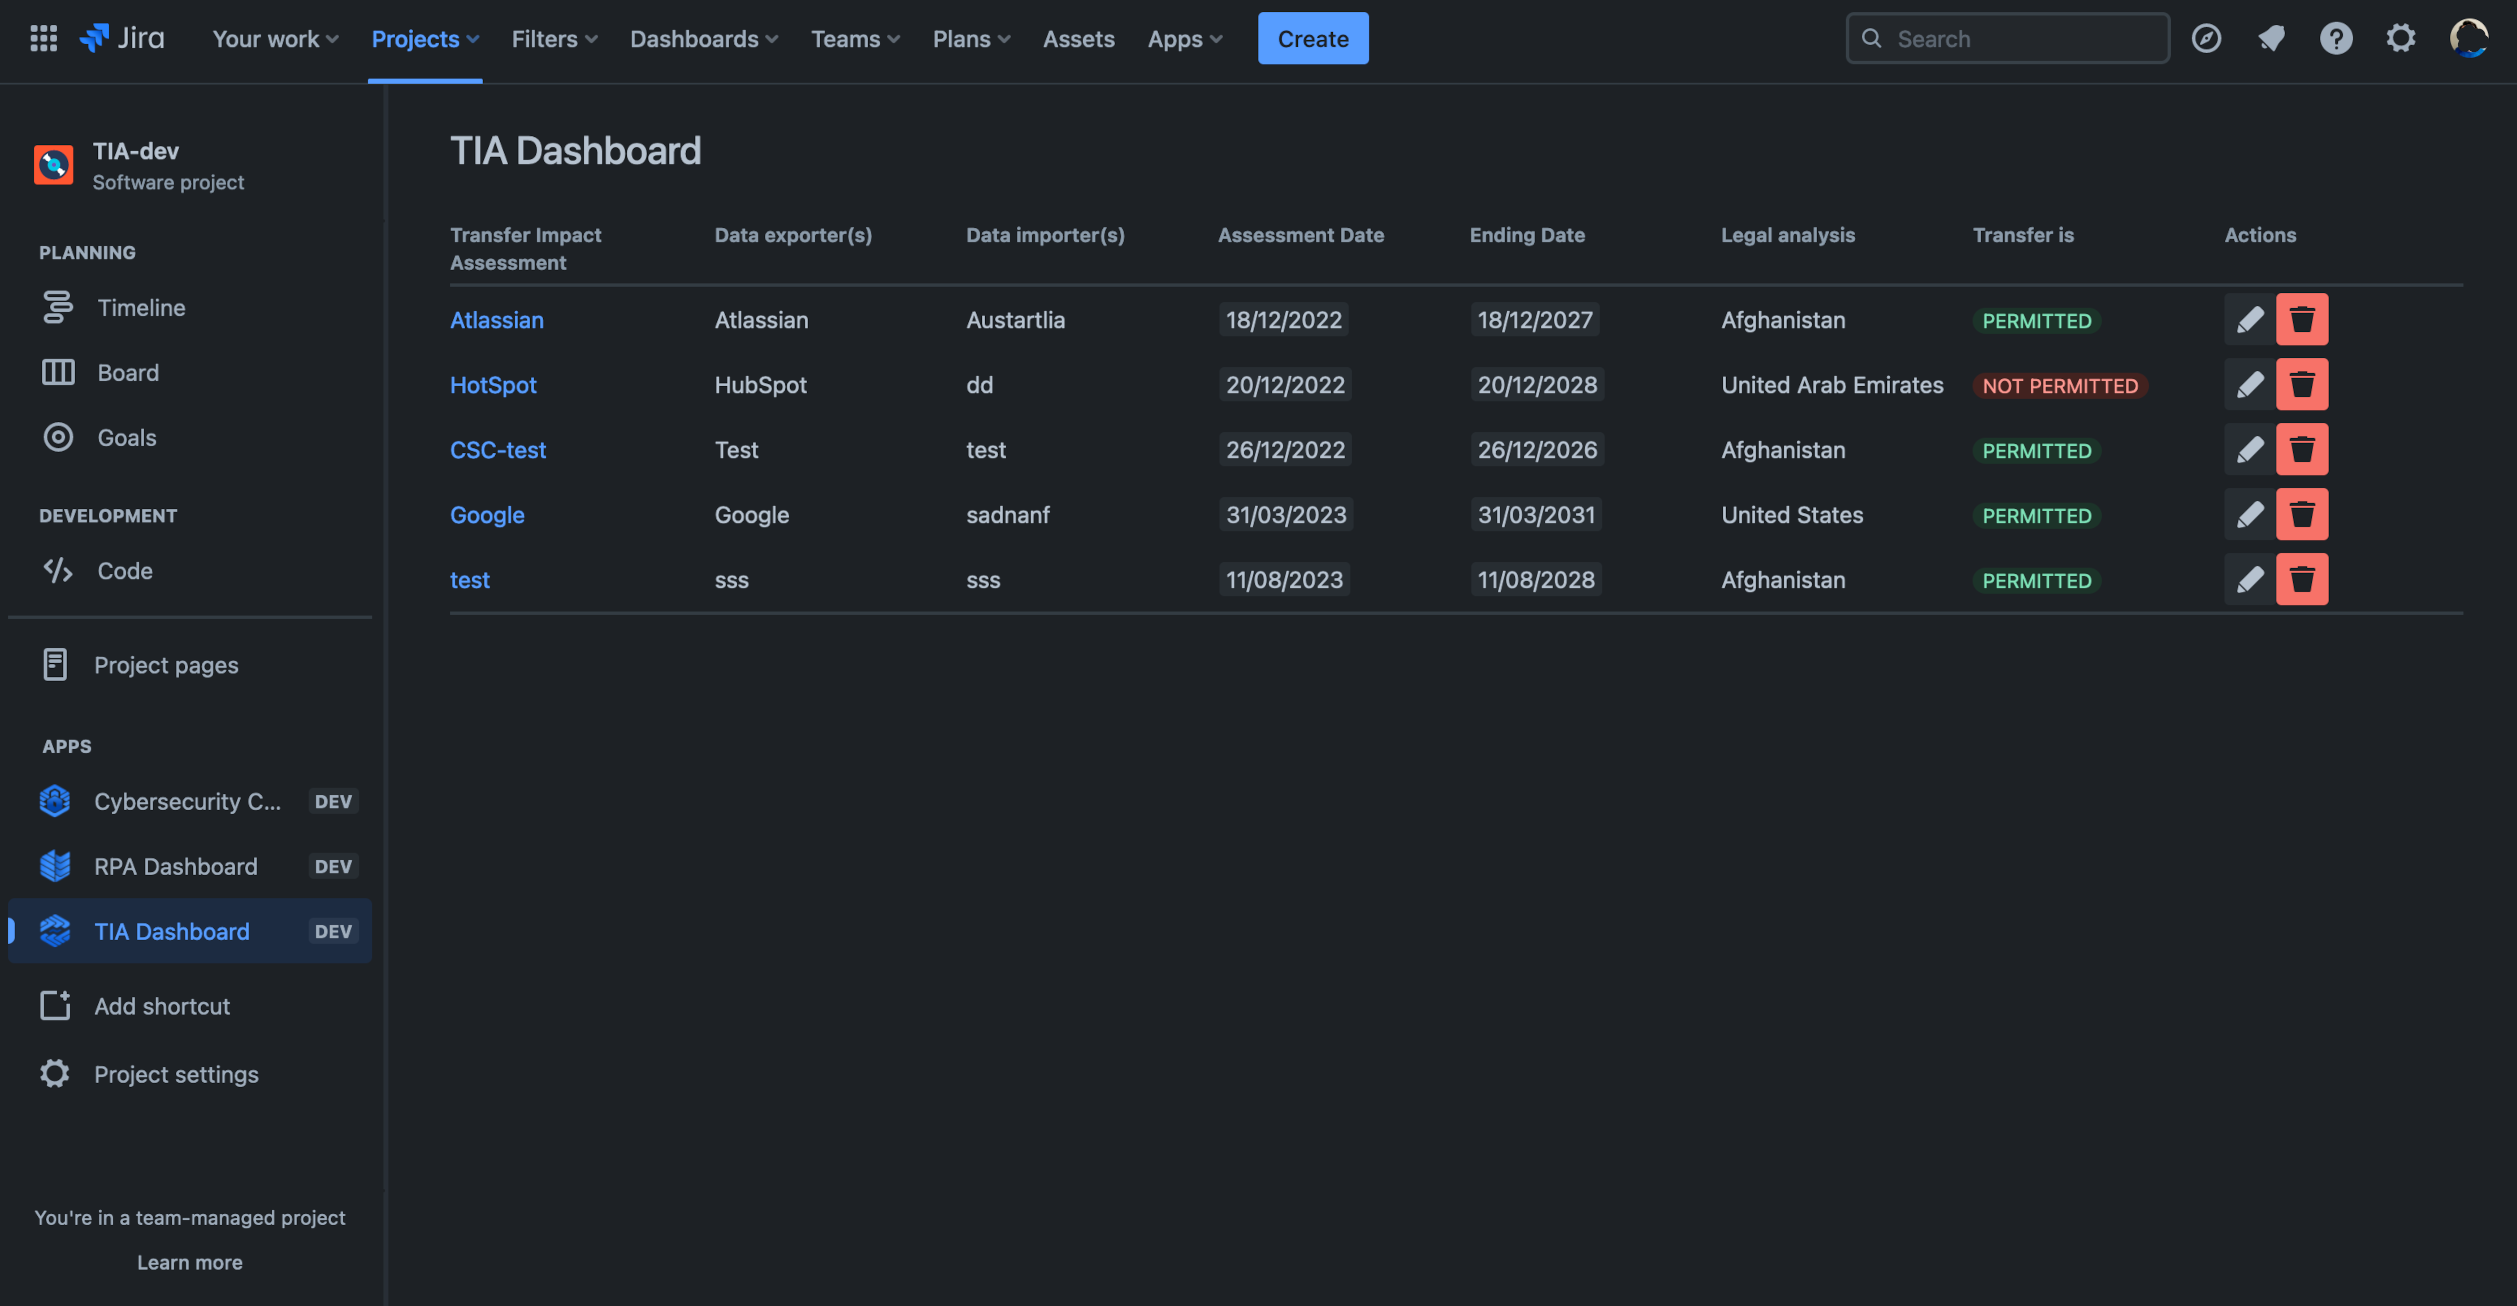Expand the Teams dropdown
2517x1306 pixels.
855,38
